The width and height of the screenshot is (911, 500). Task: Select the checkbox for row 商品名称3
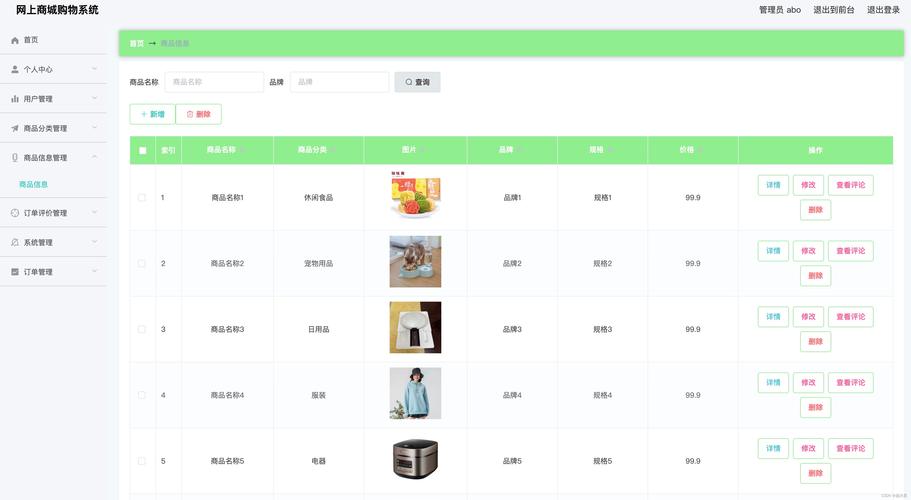tap(142, 329)
